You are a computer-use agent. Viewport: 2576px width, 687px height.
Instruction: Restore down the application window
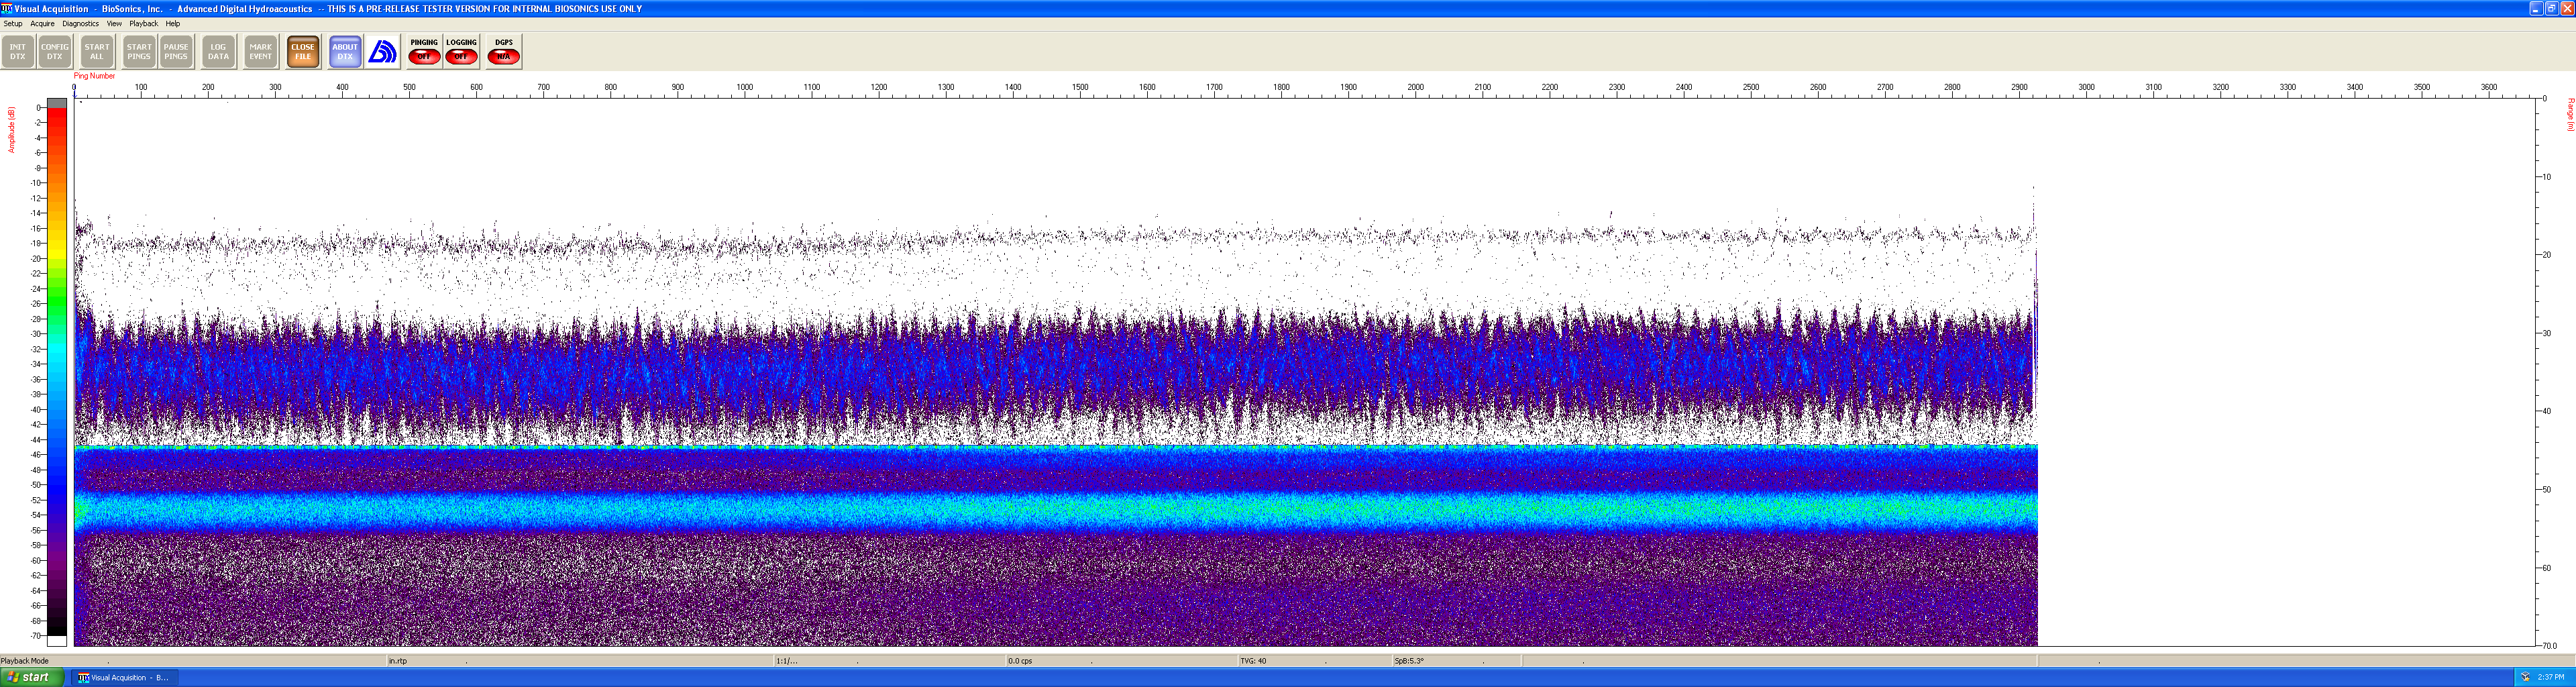click(2551, 8)
